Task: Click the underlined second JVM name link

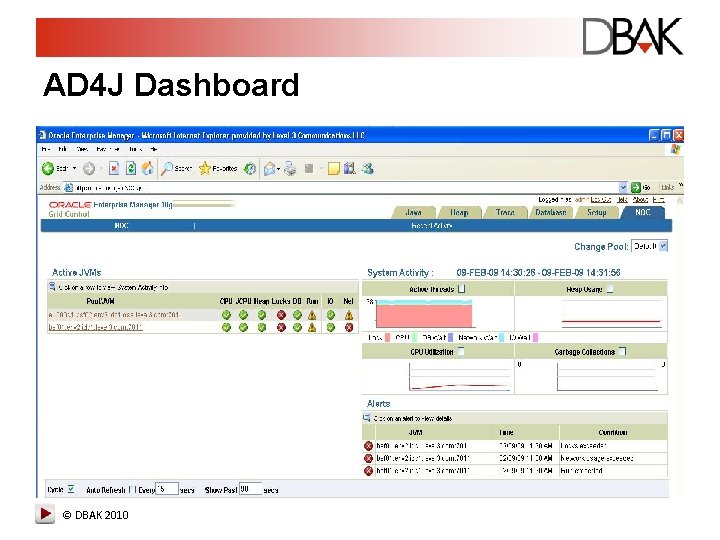Action: [95, 327]
